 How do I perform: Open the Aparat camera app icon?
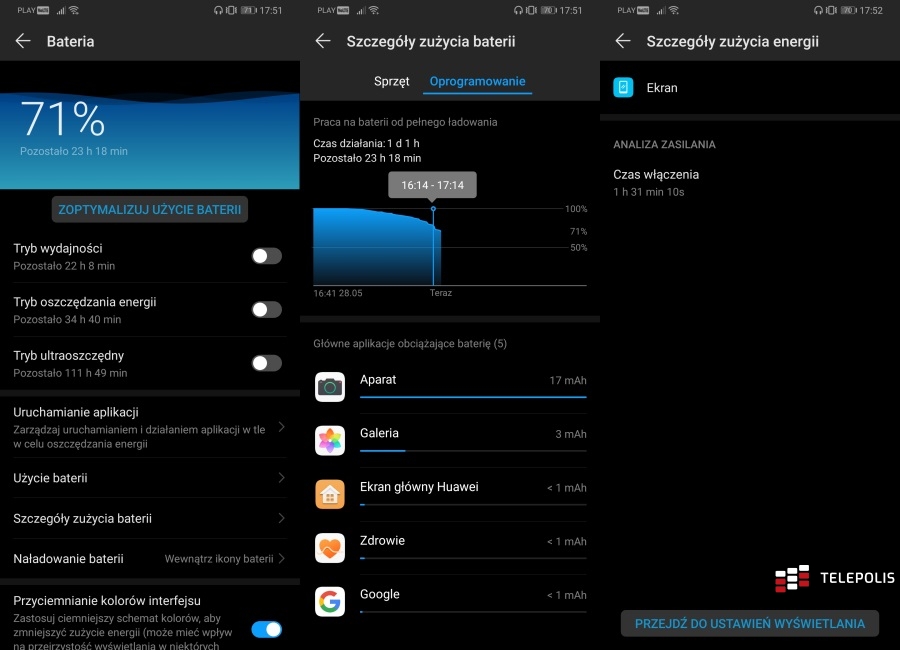[330, 387]
